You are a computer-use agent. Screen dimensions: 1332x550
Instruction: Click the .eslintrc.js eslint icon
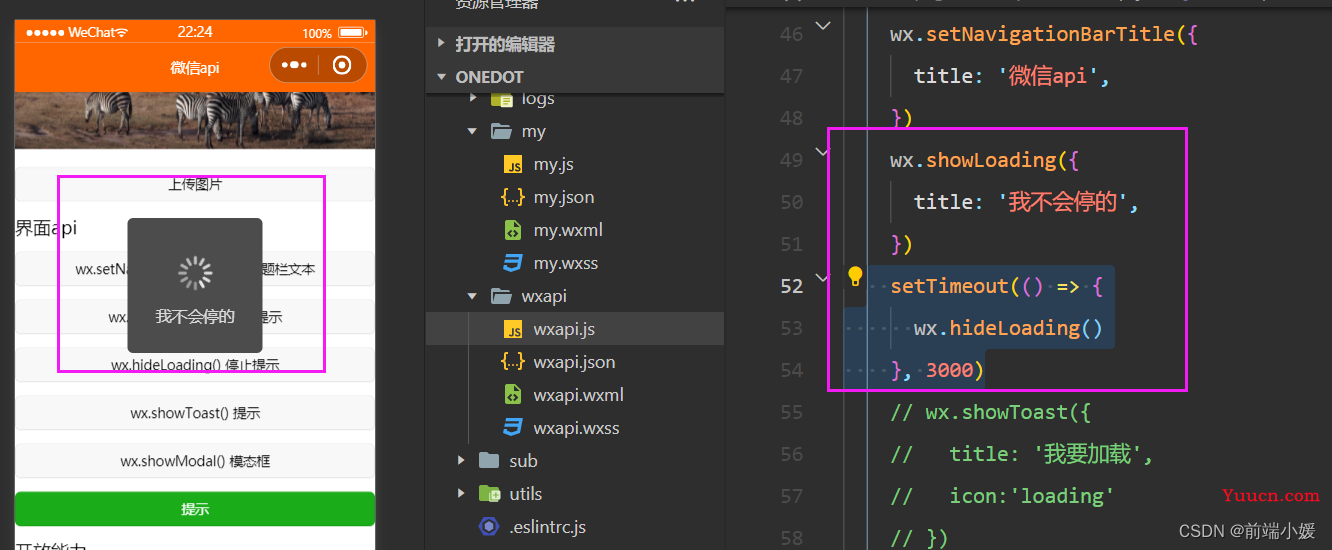click(489, 527)
